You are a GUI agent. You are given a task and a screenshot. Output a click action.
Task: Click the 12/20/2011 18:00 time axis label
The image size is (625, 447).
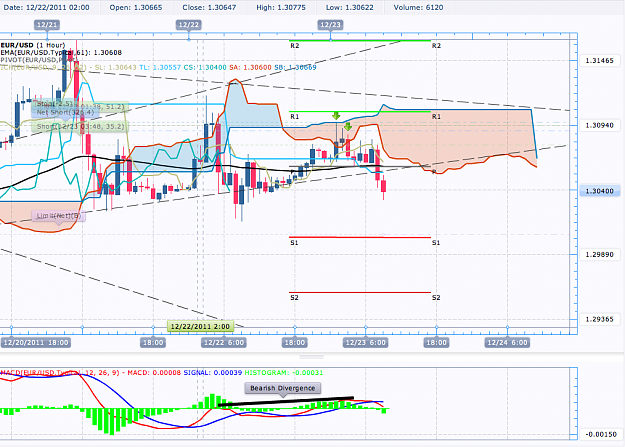tap(36, 343)
